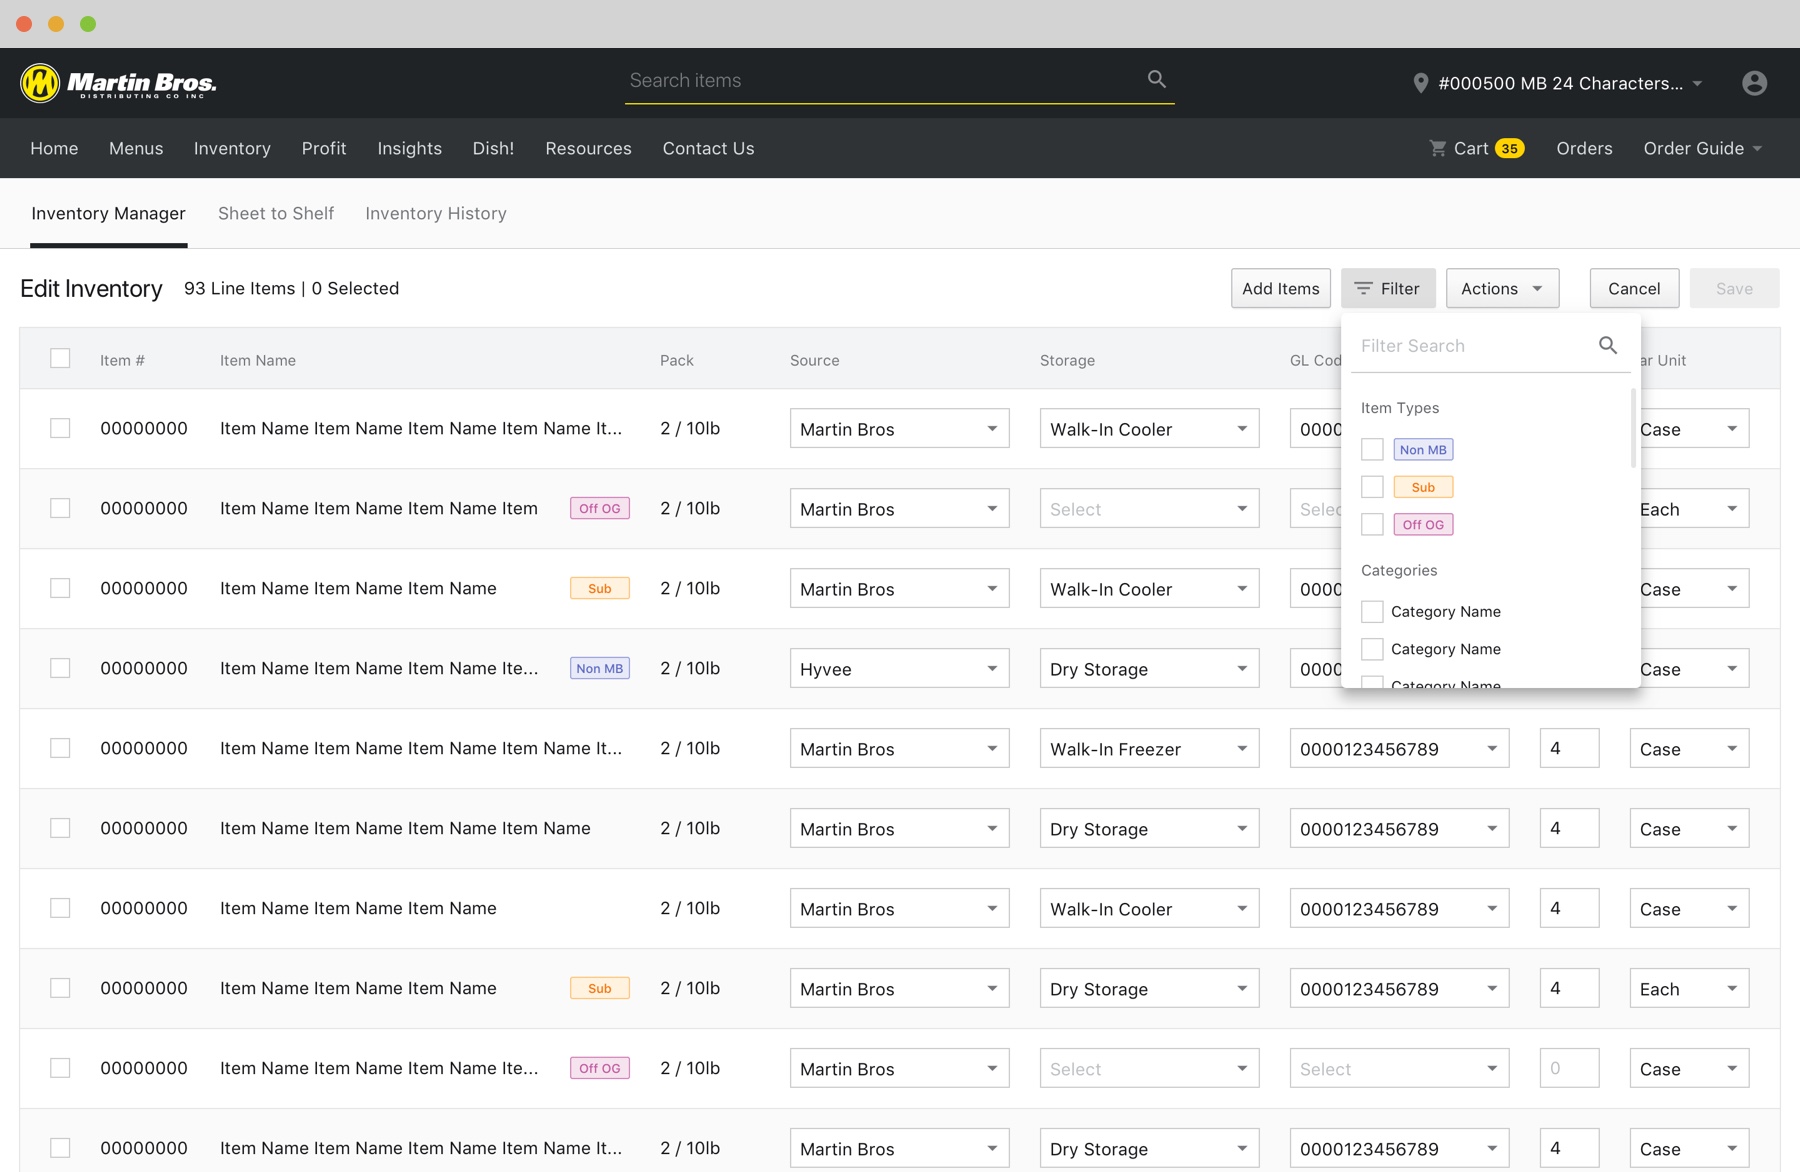This screenshot has width=1800, height=1172.
Task: Click the Martin Bros logo
Action: [118, 83]
